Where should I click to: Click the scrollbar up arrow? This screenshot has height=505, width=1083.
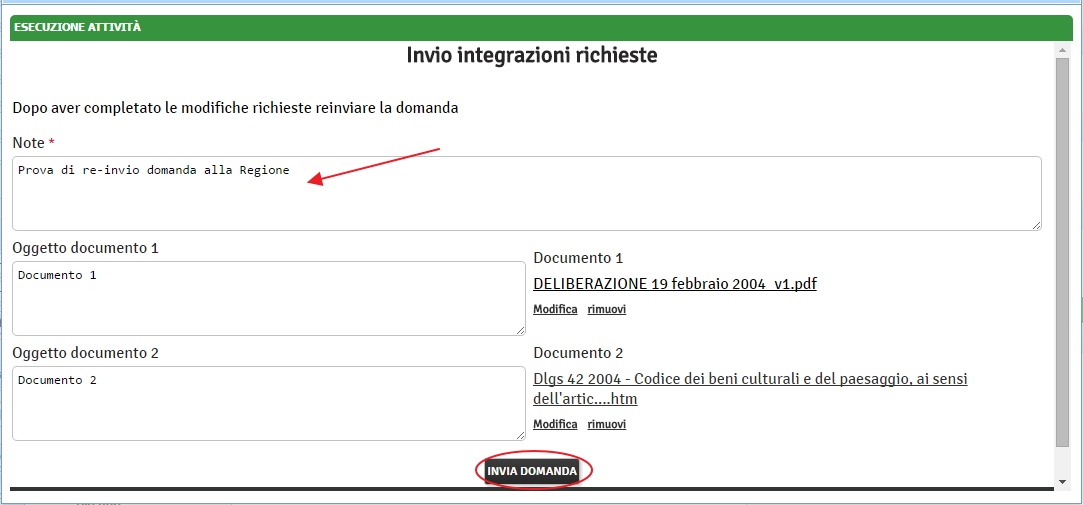[x=1062, y=49]
